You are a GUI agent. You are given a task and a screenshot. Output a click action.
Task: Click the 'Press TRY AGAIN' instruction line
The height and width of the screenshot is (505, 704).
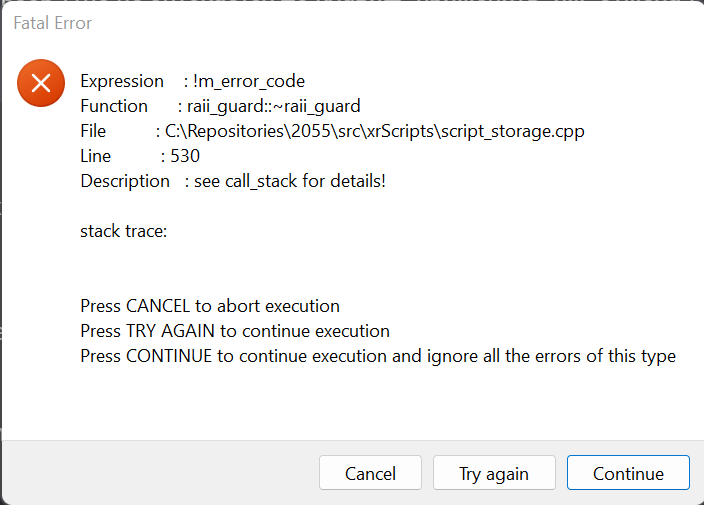pyautogui.click(x=235, y=331)
